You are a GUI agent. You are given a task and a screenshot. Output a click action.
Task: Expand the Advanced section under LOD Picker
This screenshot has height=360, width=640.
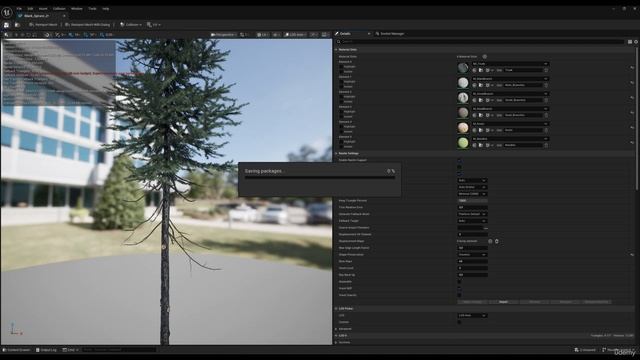336,329
